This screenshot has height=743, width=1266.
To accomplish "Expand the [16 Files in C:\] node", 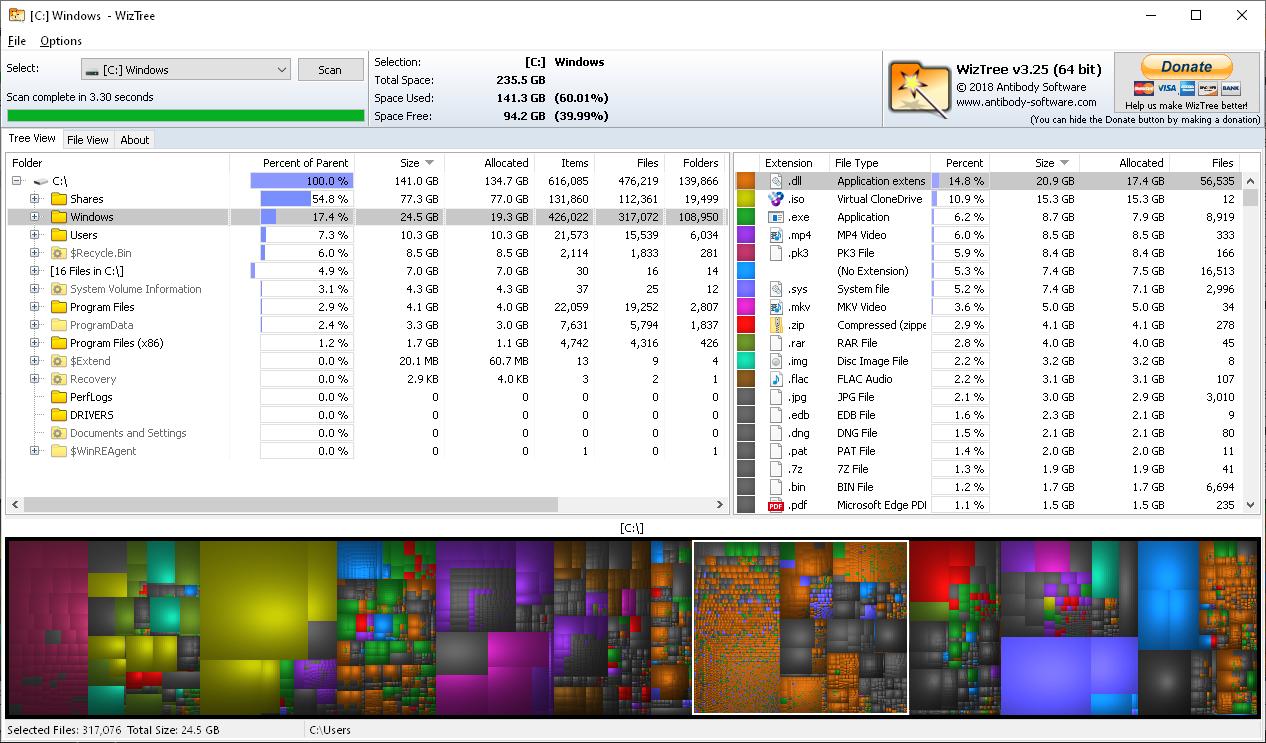I will click(x=35, y=271).
